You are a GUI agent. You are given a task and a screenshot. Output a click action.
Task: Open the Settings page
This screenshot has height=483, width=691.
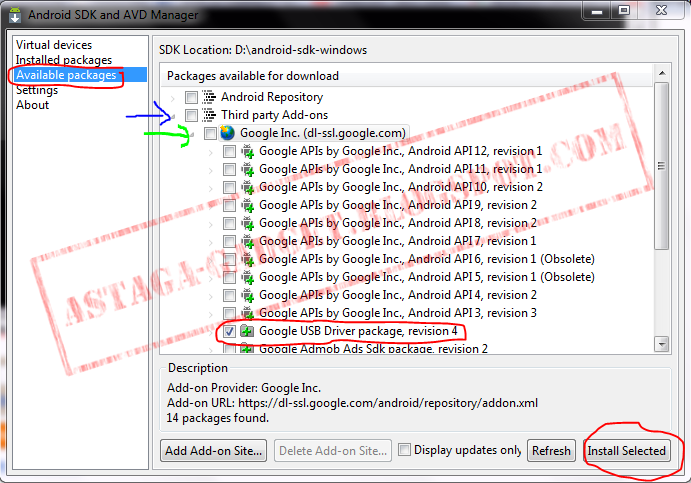tap(37, 90)
